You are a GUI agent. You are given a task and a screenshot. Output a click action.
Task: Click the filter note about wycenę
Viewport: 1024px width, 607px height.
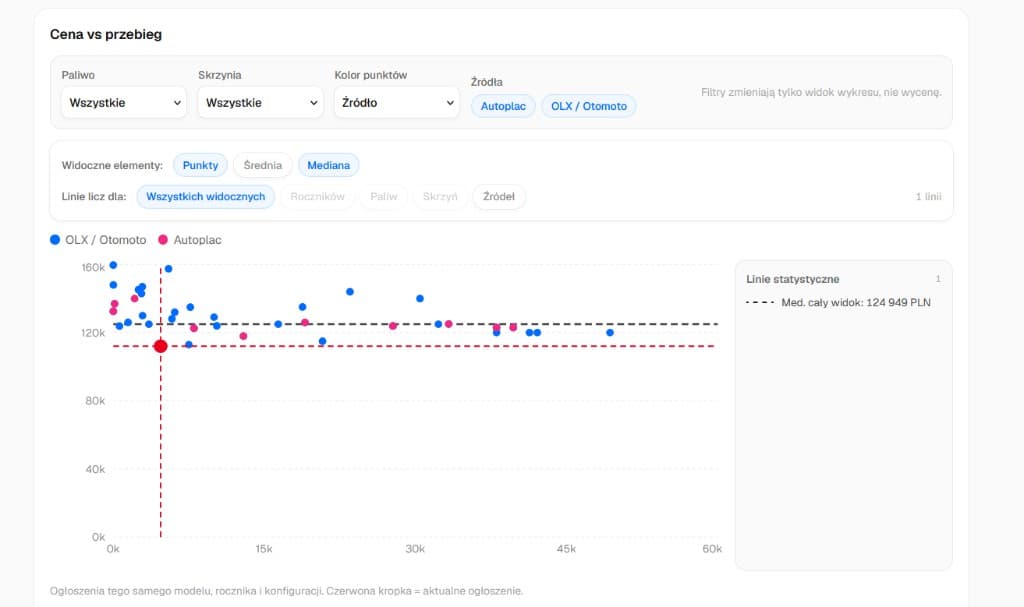[x=822, y=92]
